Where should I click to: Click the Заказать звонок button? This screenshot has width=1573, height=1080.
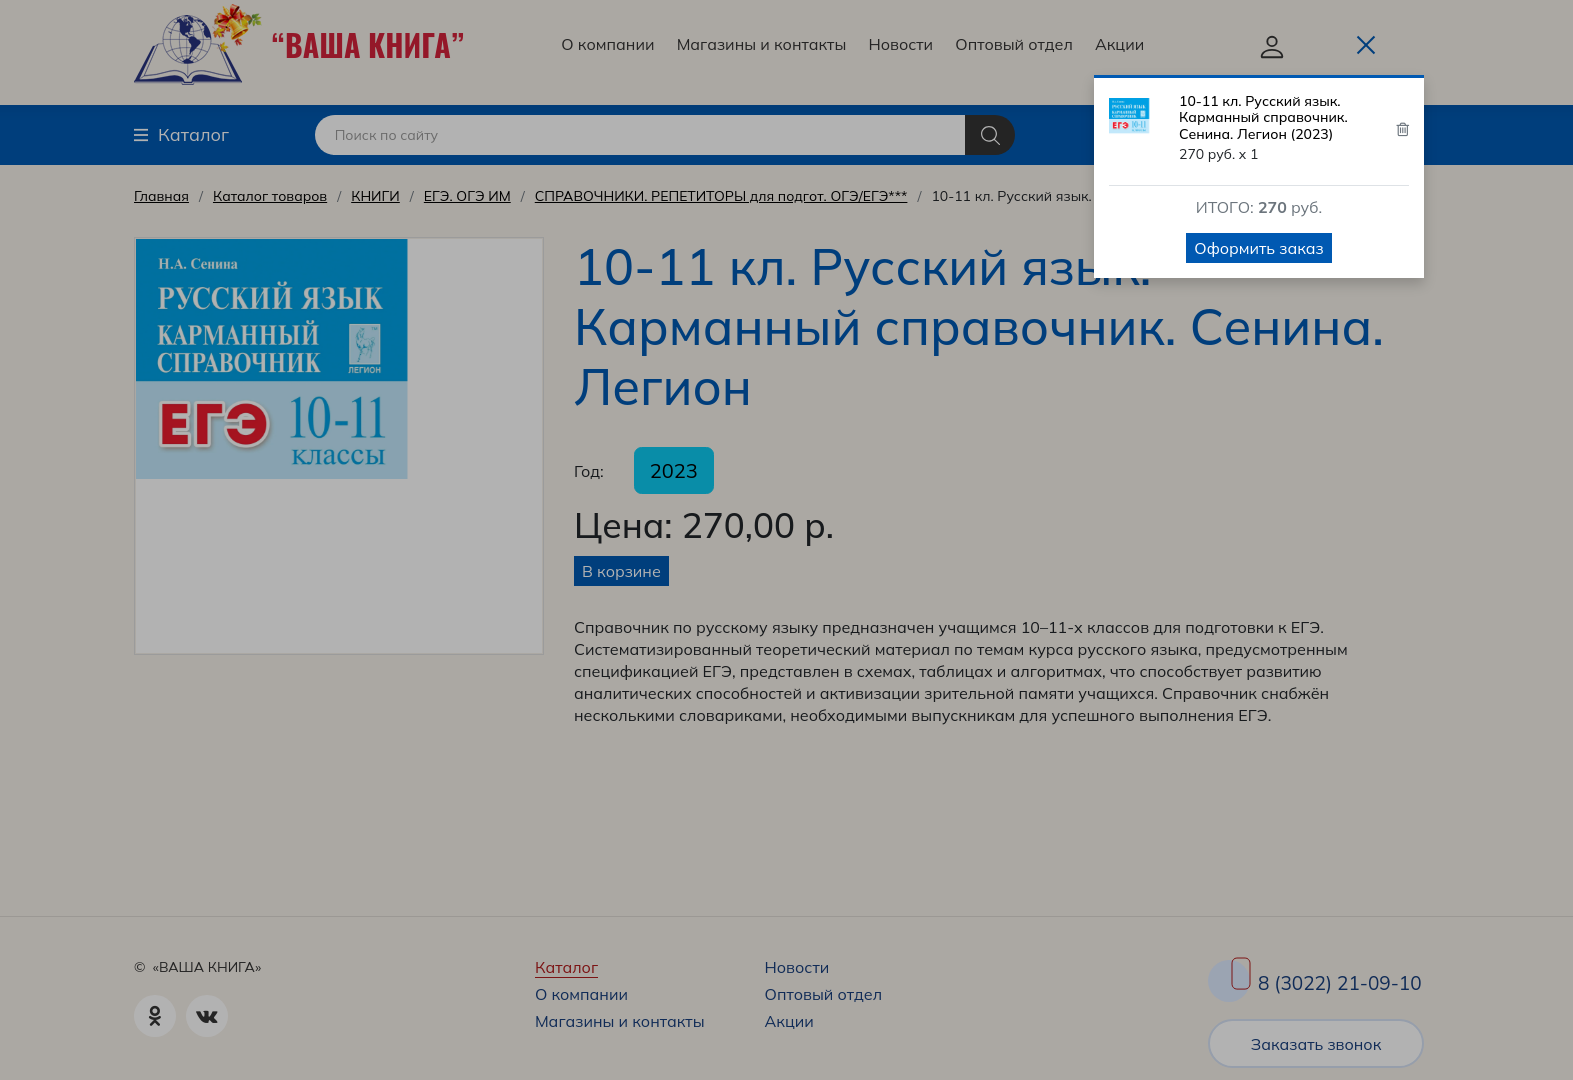click(x=1315, y=1044)
